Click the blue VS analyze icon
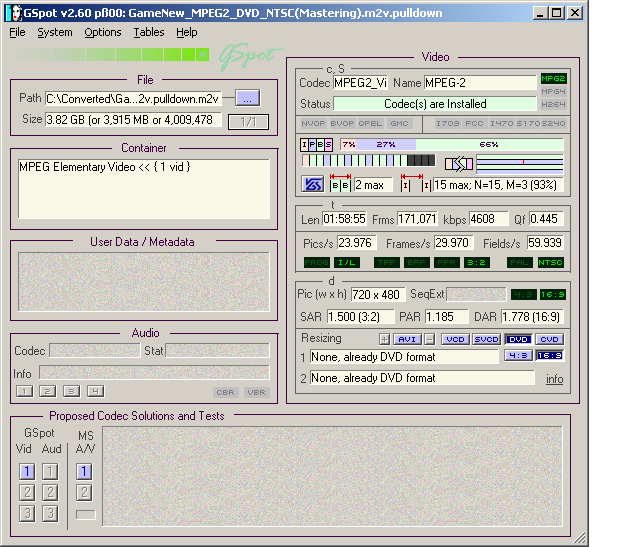 coord(313,184)
